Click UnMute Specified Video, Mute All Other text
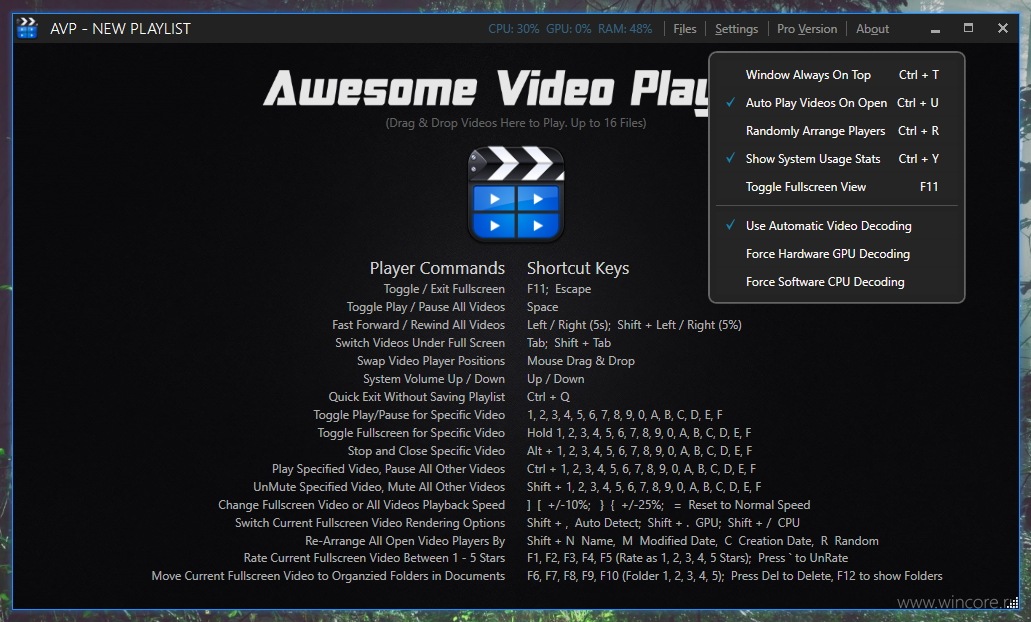The height and width of the screenshot is (622, 1031). pyautogui.click(x=379, y=487)
